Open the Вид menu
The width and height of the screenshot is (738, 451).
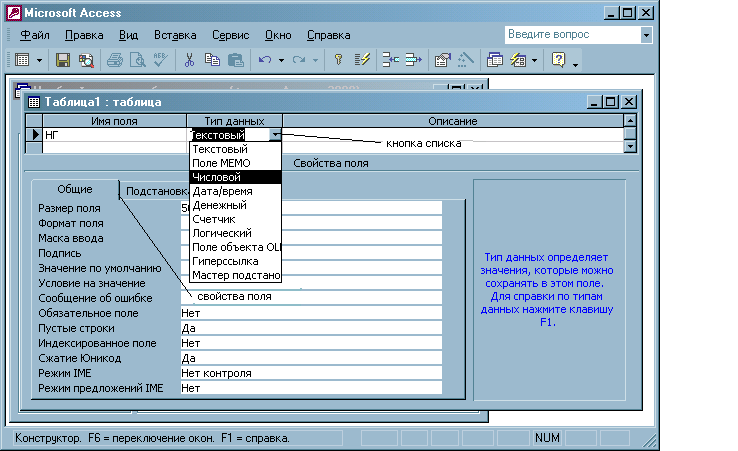128,35
